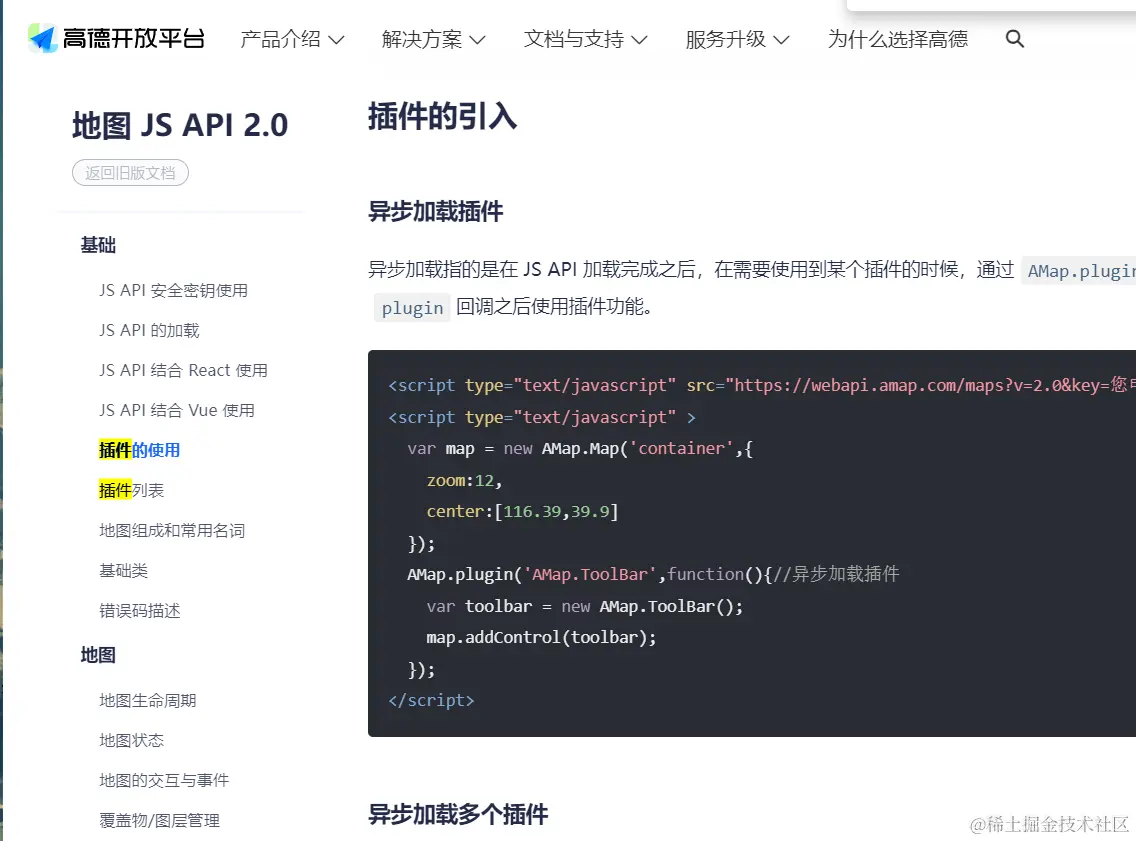Click the 高德开放平台 site title
Screen dimensions: 1136x841
tap(133, 38)
